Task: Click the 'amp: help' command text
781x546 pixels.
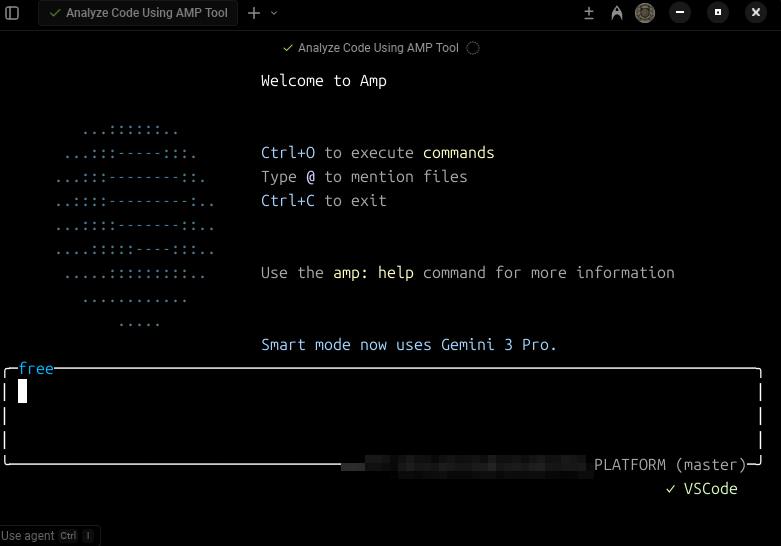Action: [x=373, y=273]
